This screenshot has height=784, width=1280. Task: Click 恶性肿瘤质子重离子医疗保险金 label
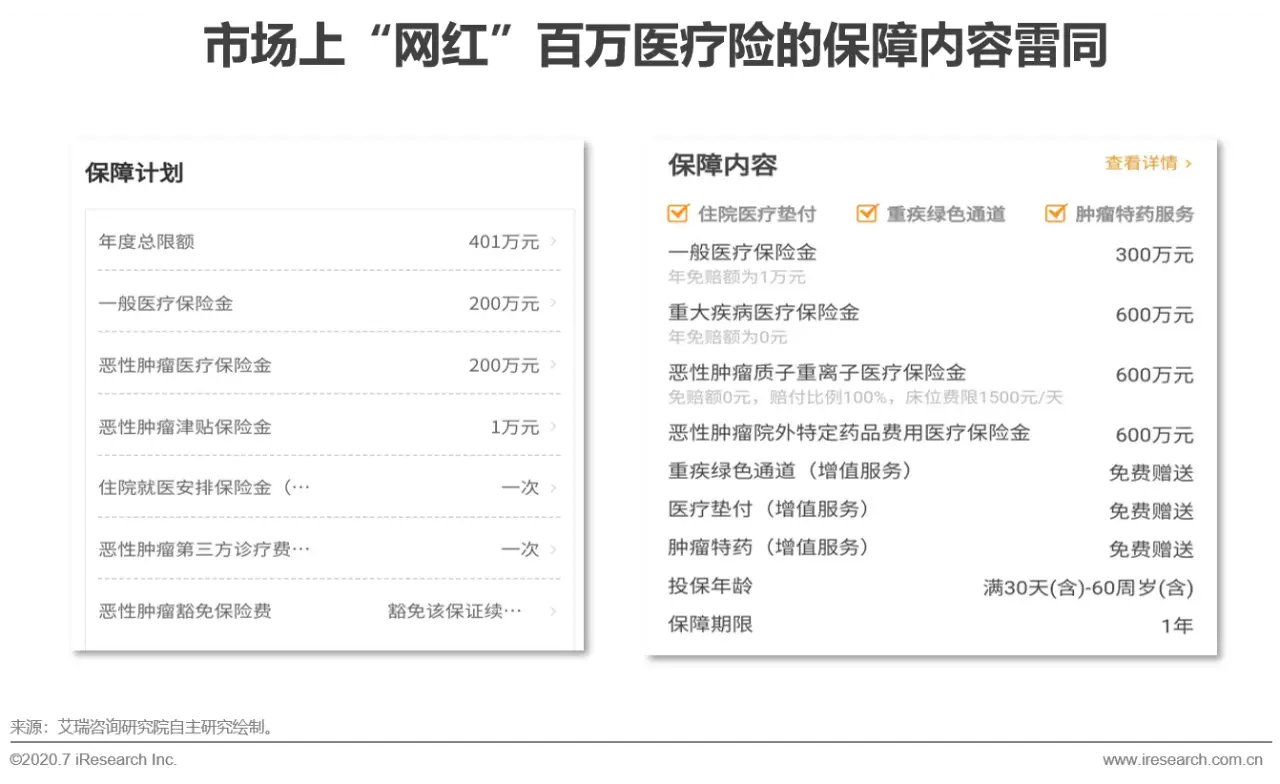coord(817,373)
